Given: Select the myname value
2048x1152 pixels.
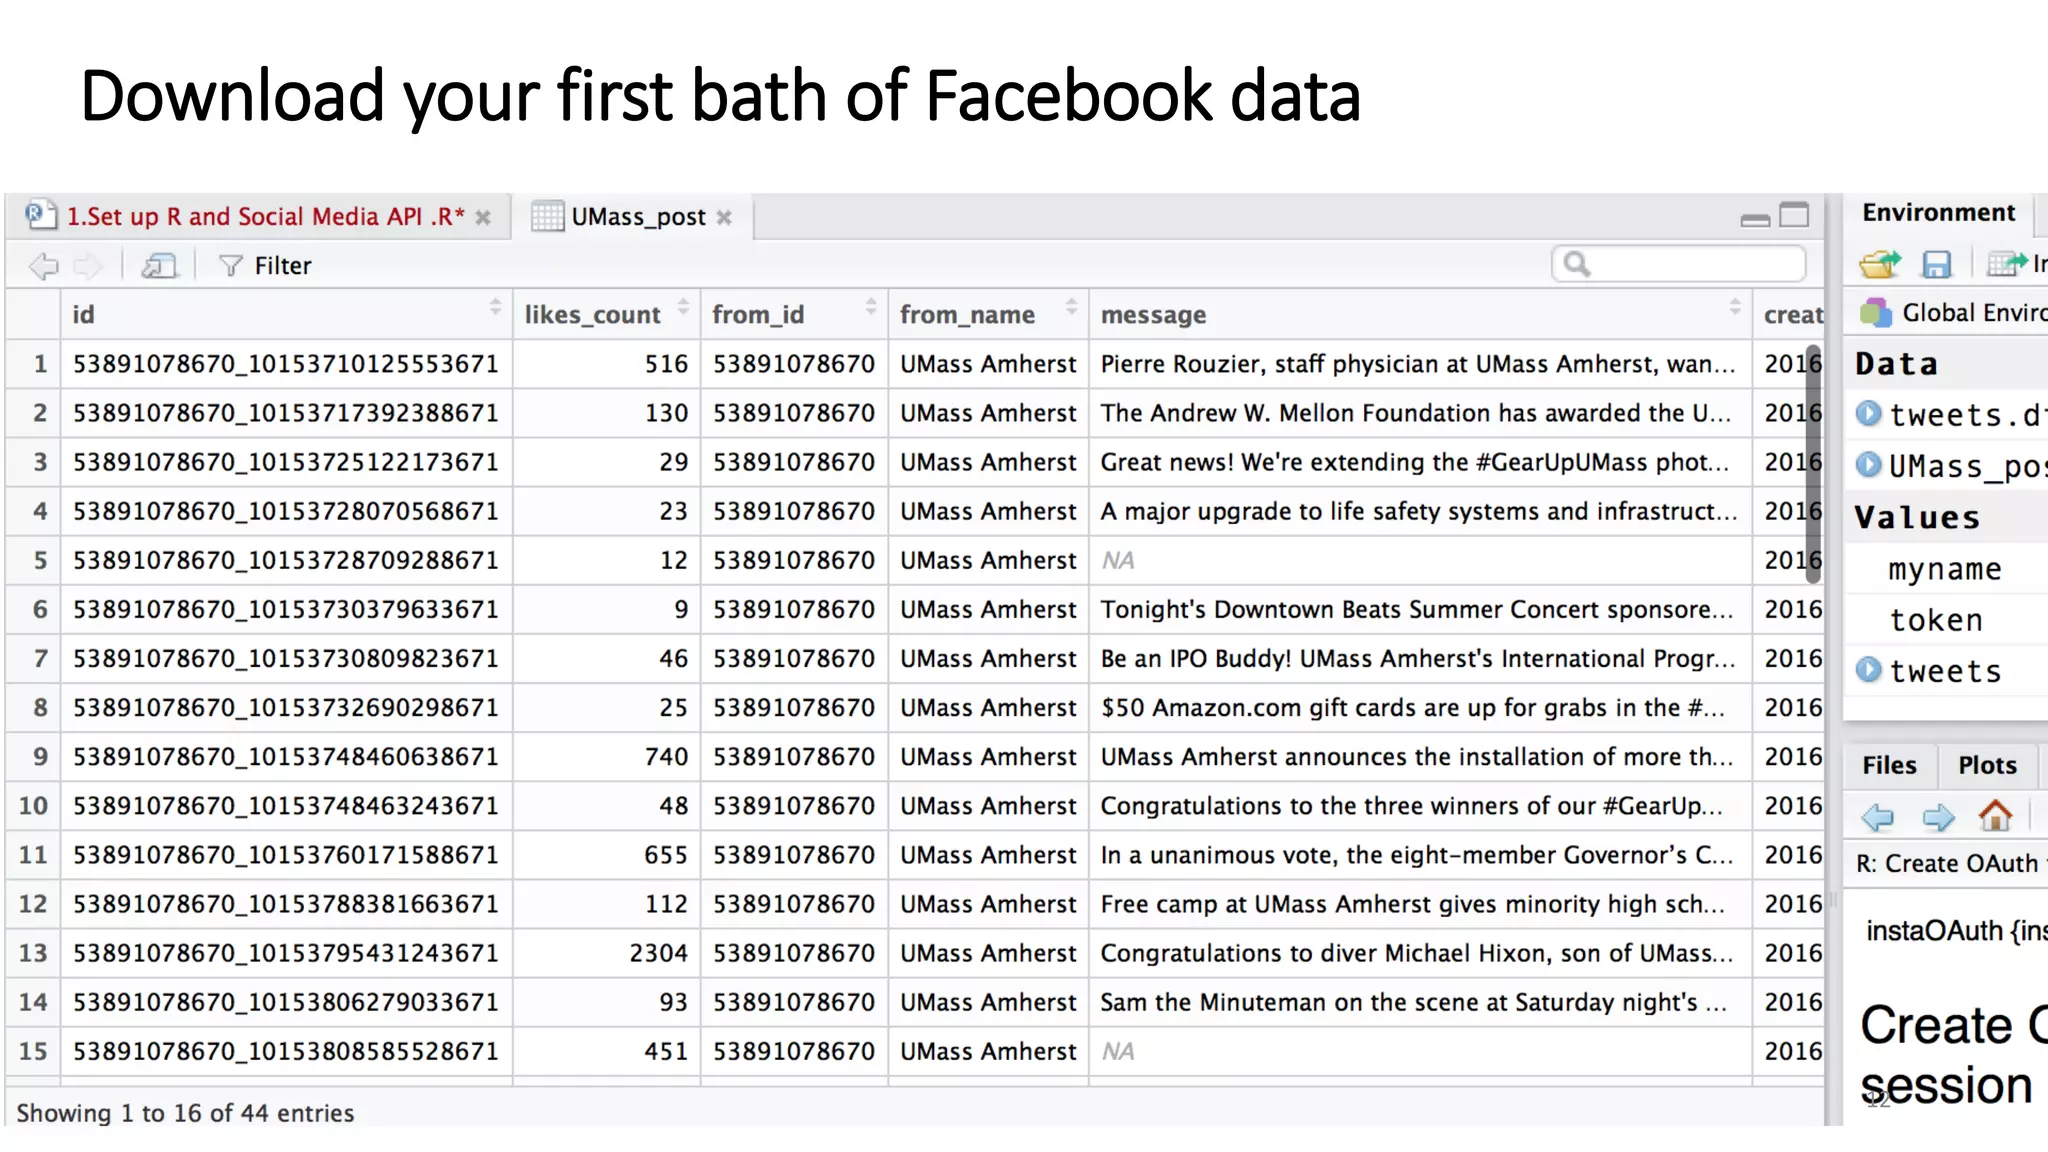Looking at the screenshot, I should point(1945,569).
